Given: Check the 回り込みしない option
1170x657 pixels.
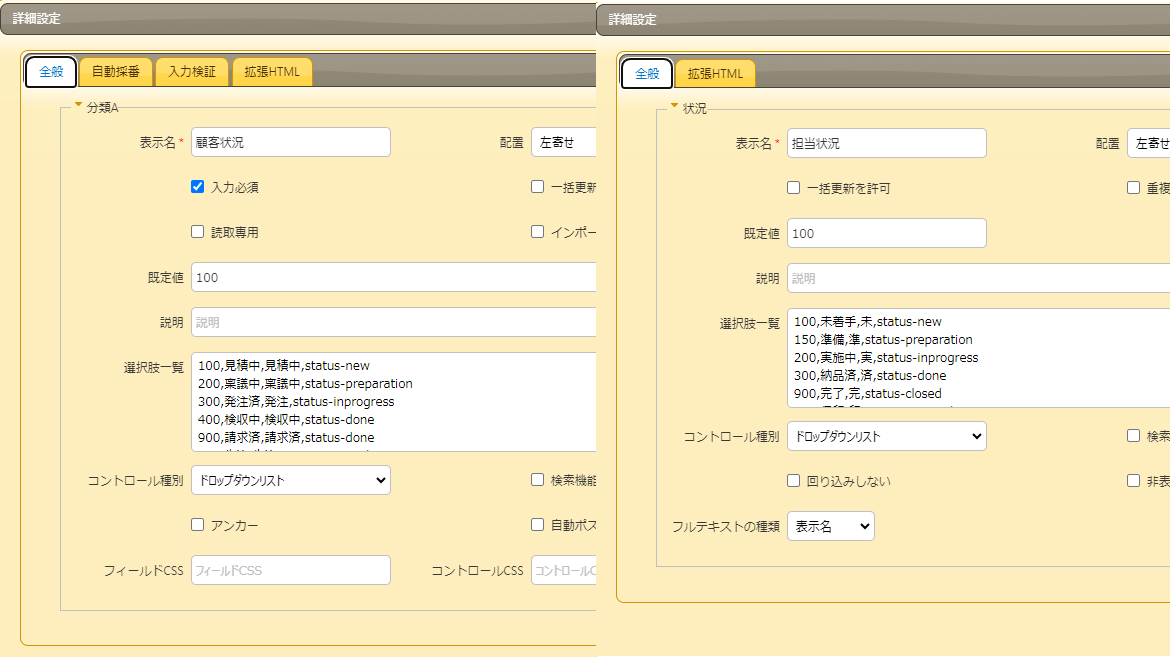Looking at the screenshot, I should pyautogui.click(x=794, y=481).
